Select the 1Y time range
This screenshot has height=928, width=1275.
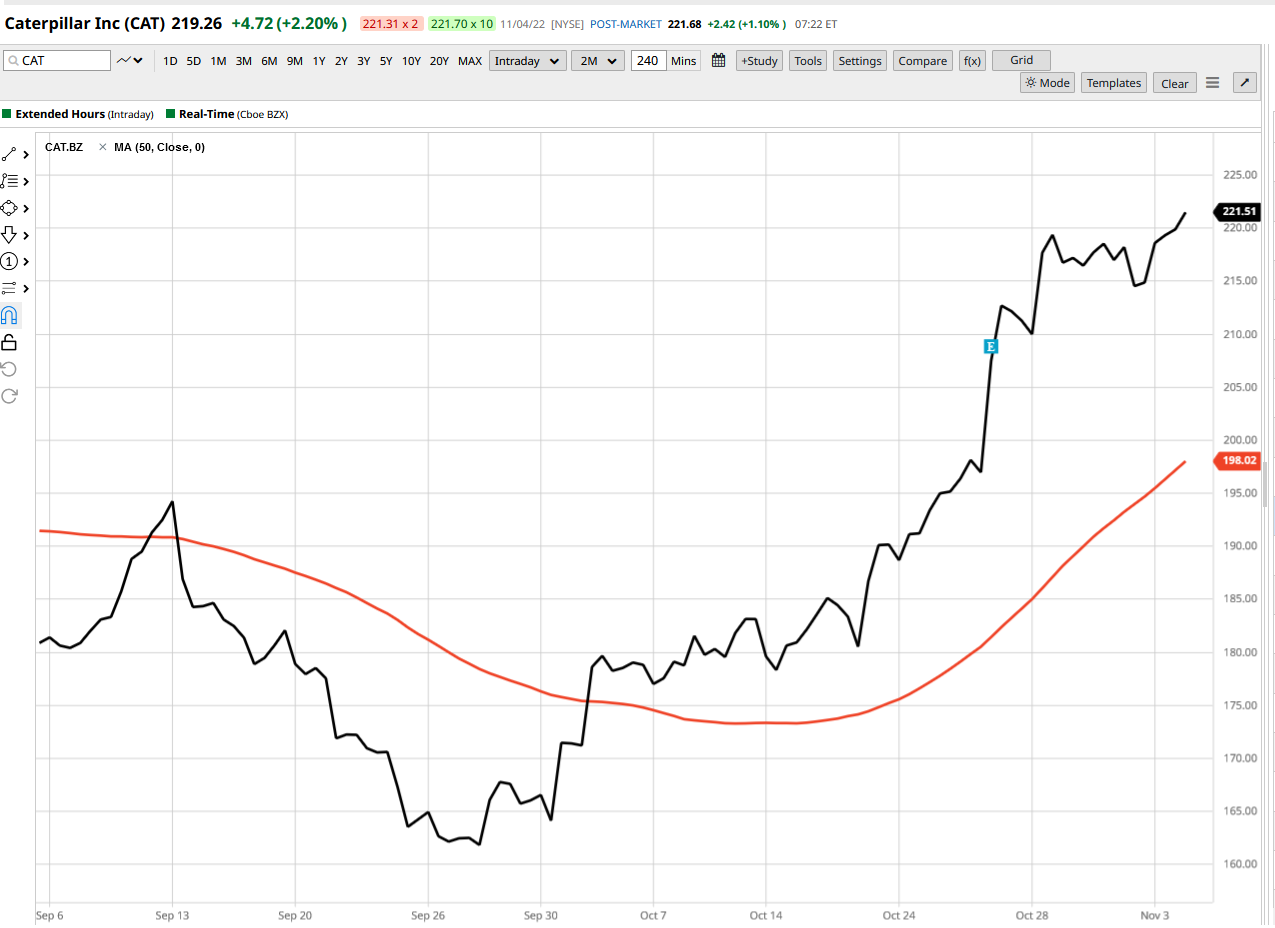(319, 61)
